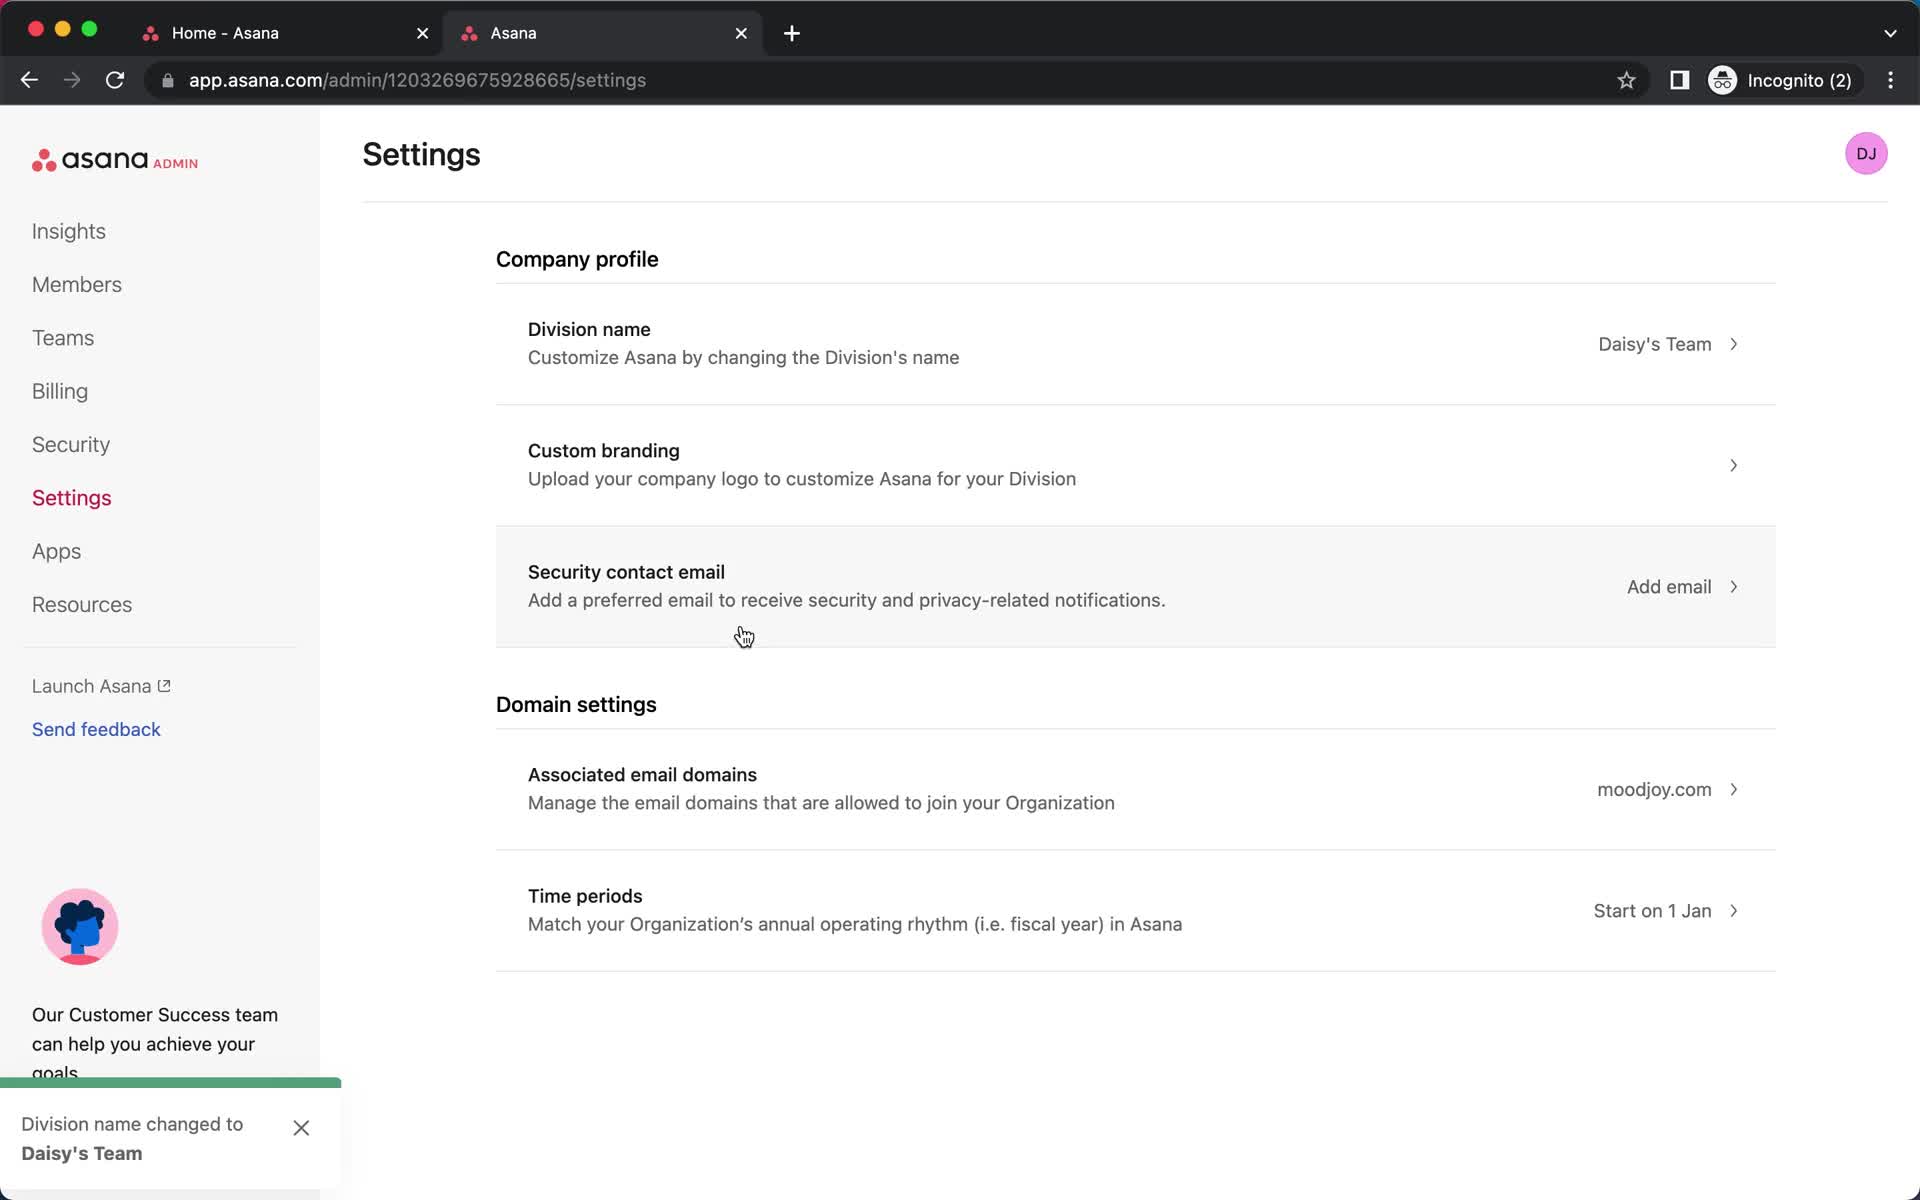Image resolution: width=1920 pixels, height=1200 pixels.
Task: Navigate to Members section
Action: (76, 283)
